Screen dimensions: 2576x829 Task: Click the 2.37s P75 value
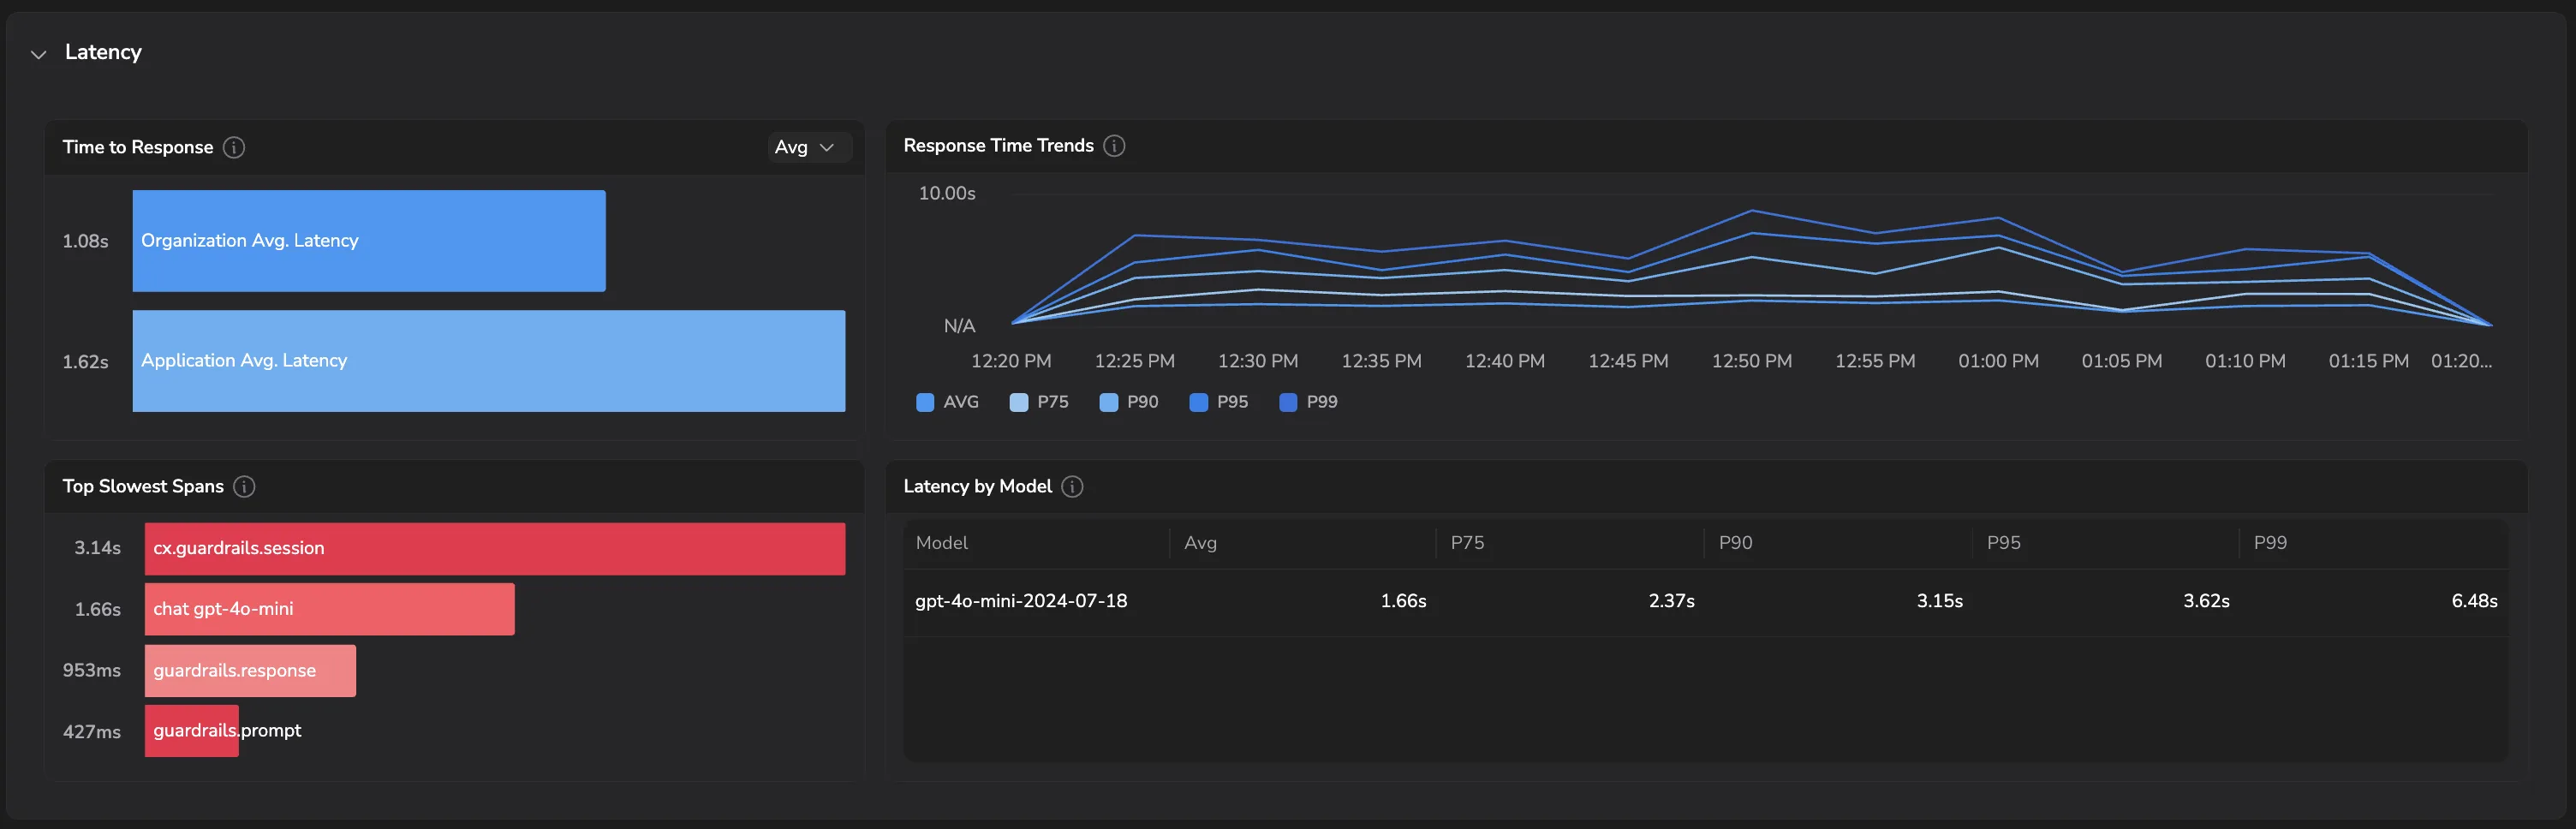coord(1671,601)
